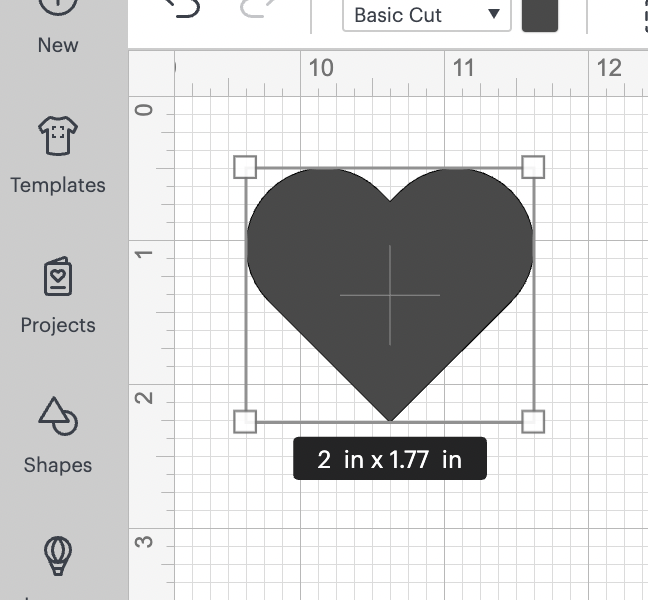Click the bottom-right handle of the heart selection

click(534, 421)
